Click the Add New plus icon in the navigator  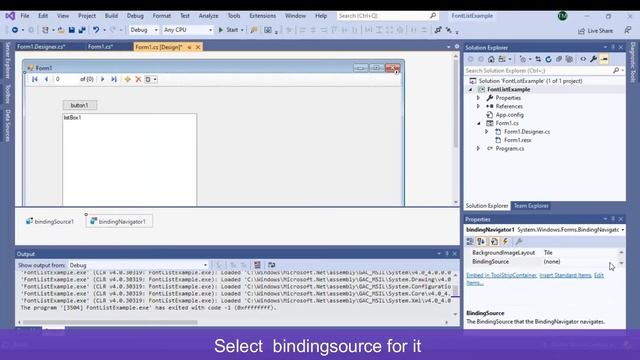tap(127, 79)
